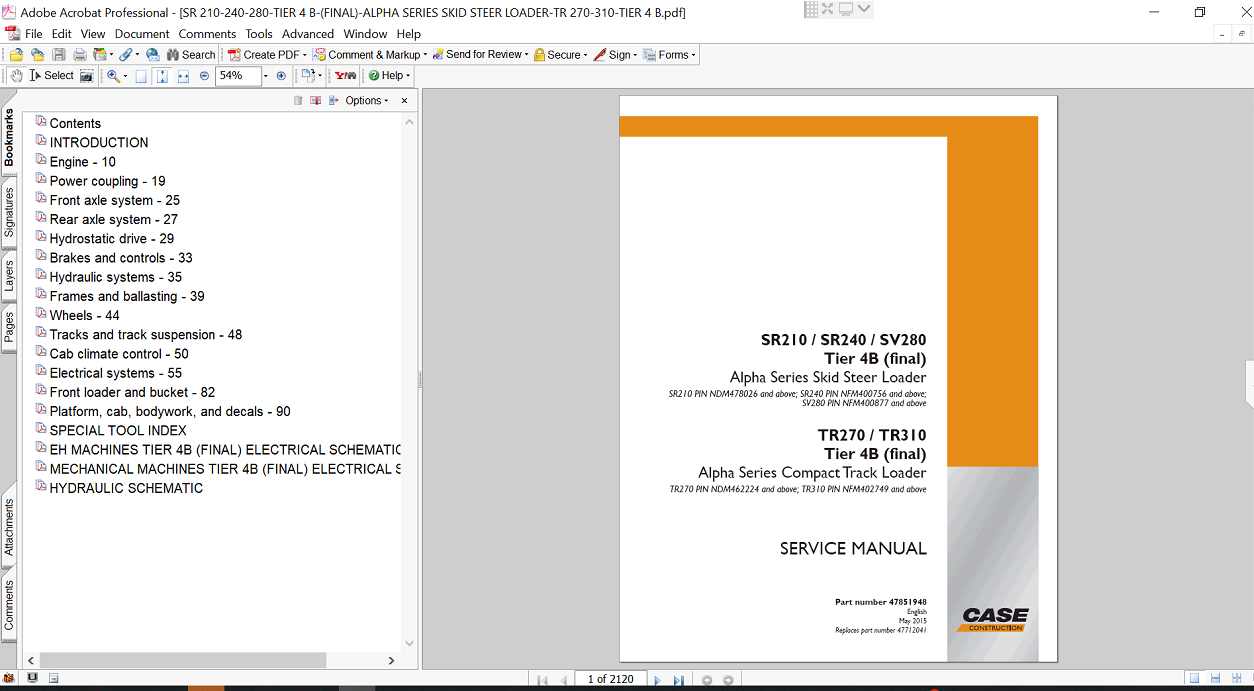Switch to continuous page layout
Screen dimensions: 1254x691
(x=1213, y=679)
